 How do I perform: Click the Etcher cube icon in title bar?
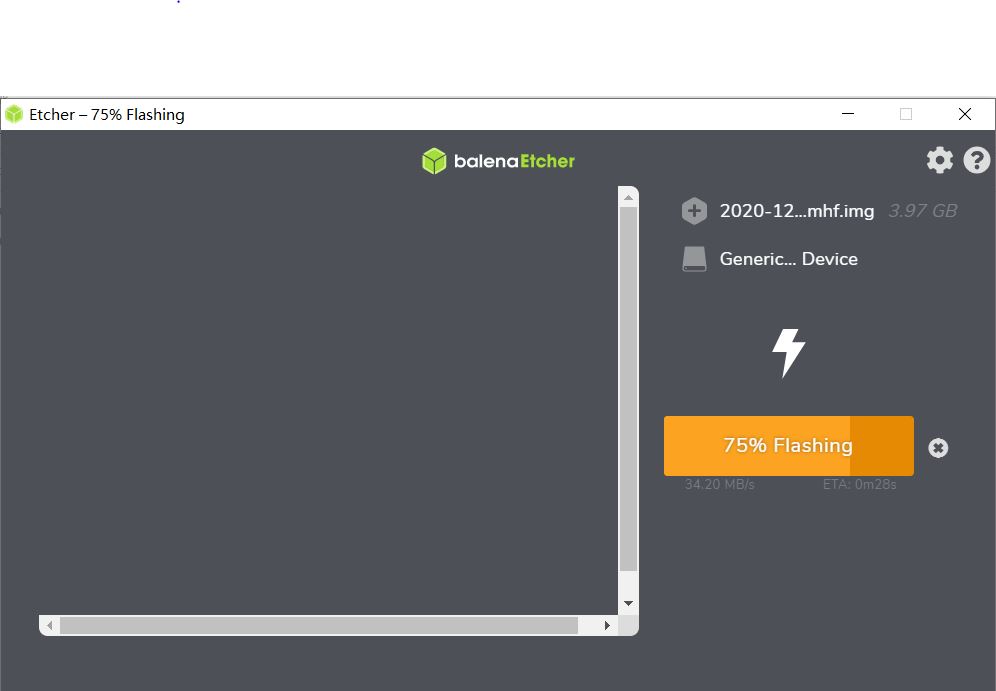coord(13,114)
